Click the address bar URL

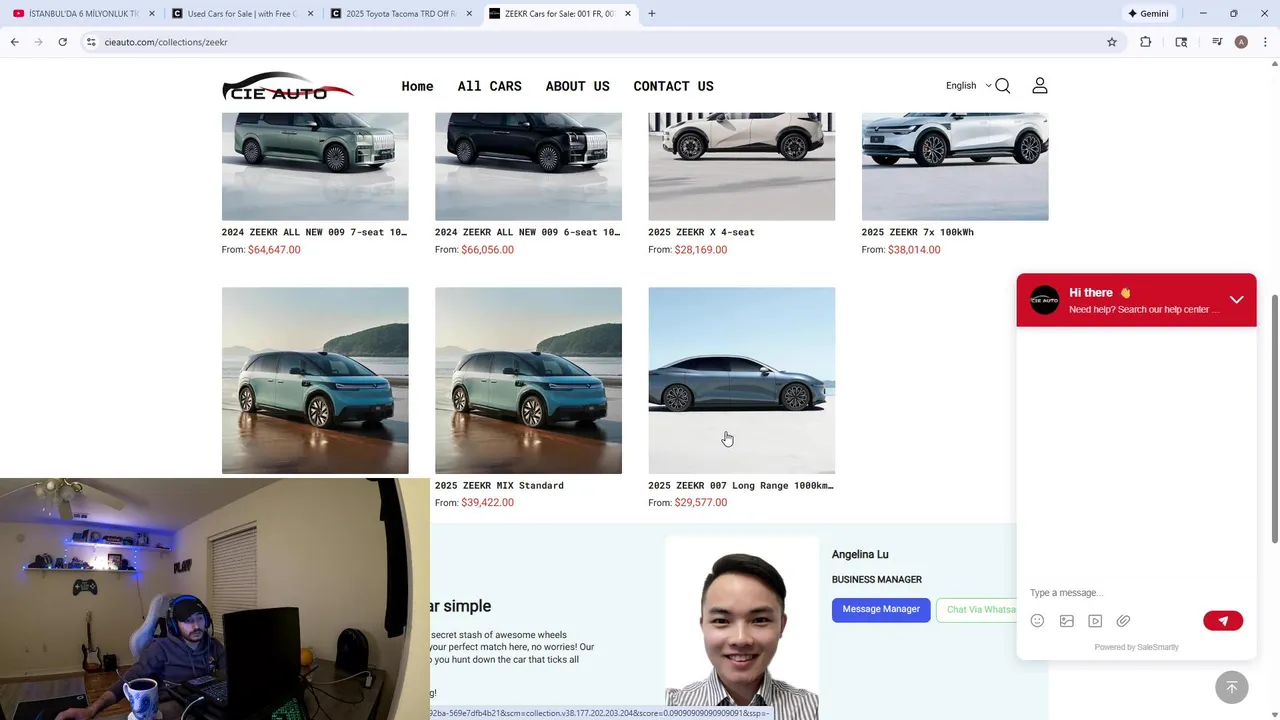pos(166,42)
